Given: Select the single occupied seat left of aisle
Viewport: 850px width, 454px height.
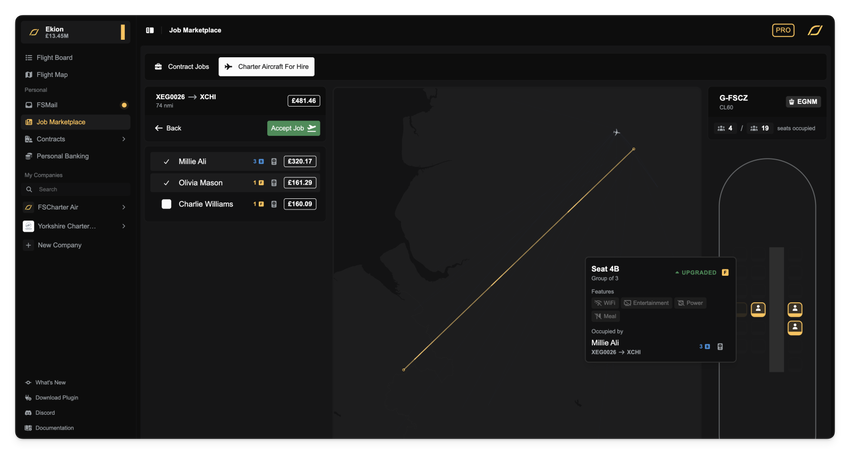Looking at the screenshot, I should click(758, 309).
